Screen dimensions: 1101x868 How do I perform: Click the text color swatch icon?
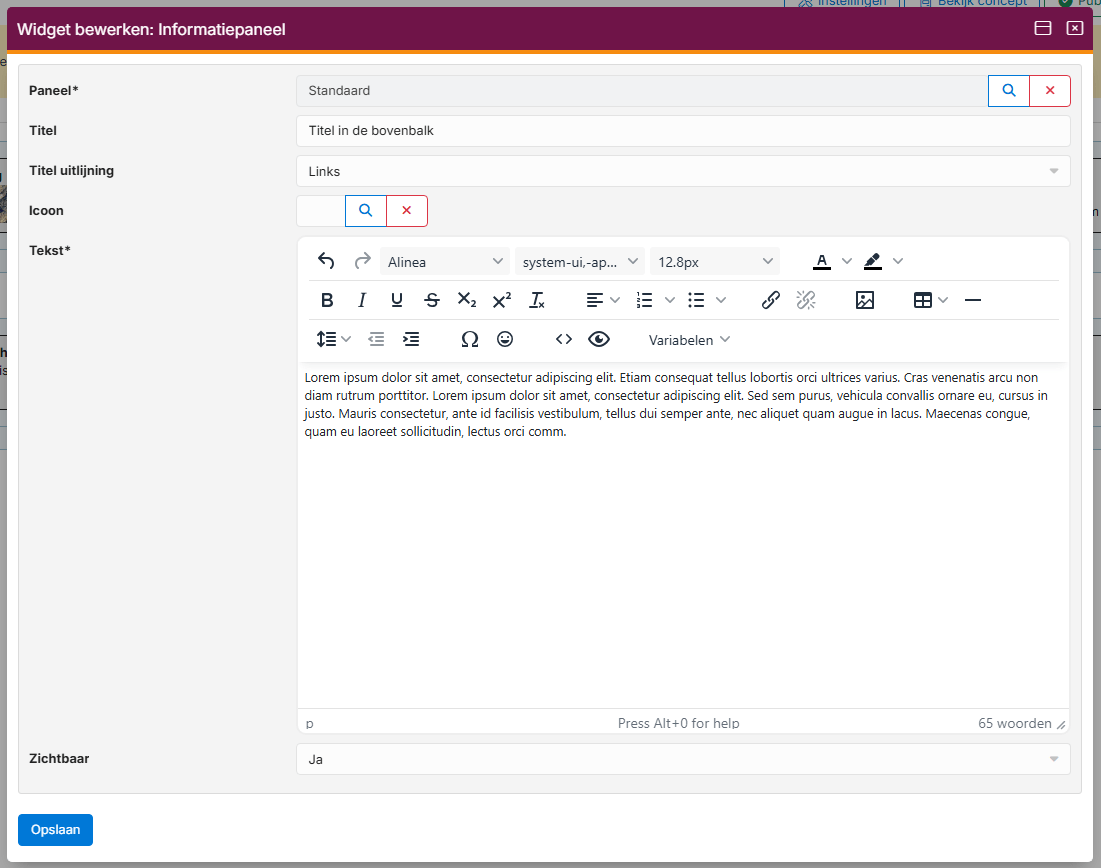pyautogui.click(x=822, y=261)
